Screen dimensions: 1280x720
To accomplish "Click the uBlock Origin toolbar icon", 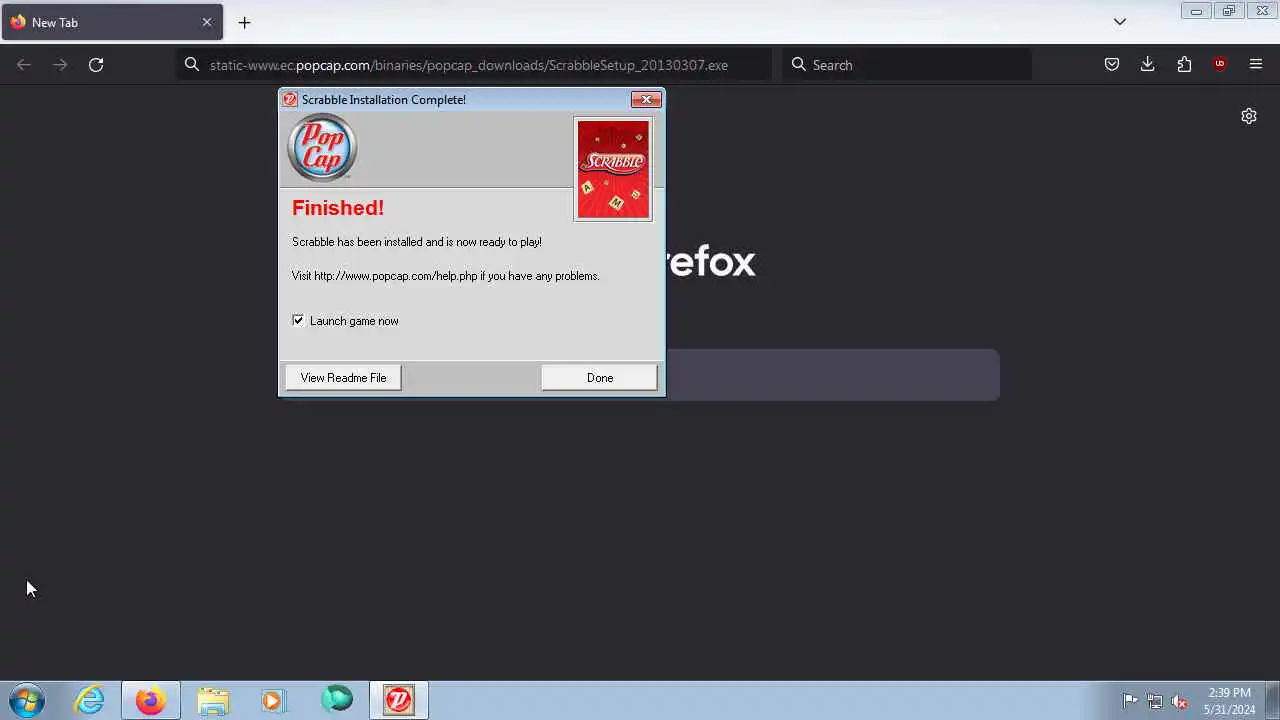I will [1220, 64].
